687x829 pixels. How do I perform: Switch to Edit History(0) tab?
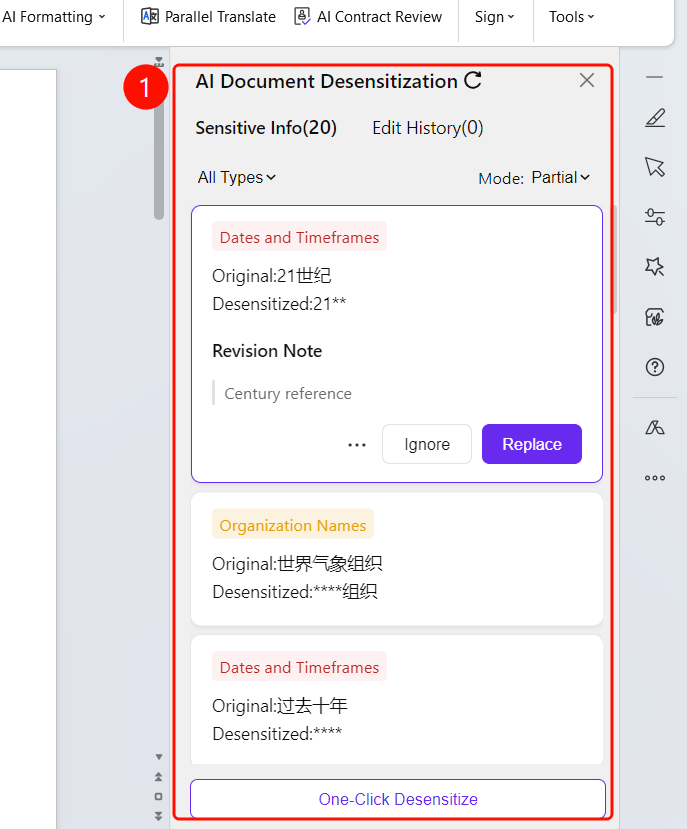(x=428, y=128)
